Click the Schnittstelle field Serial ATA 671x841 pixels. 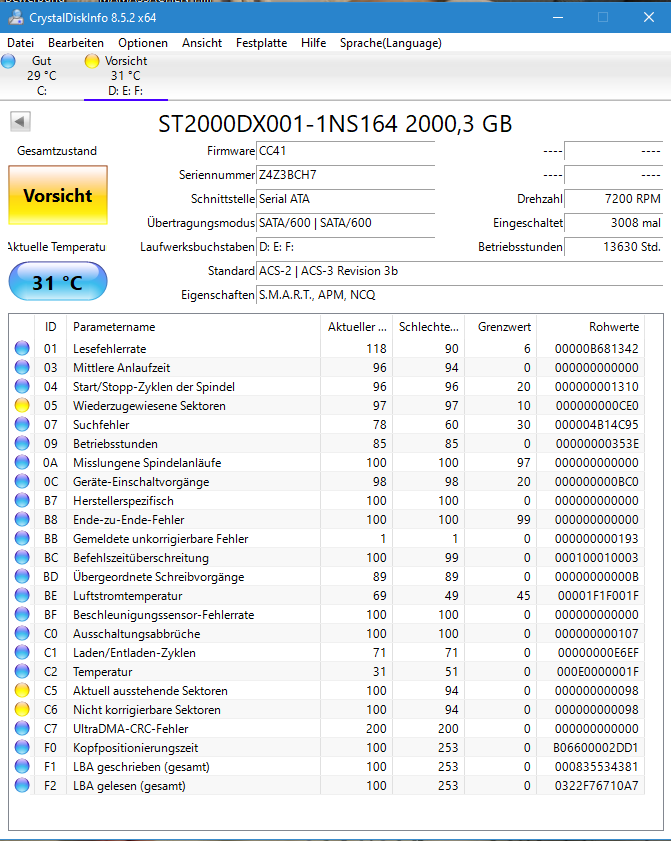point(345,199)
